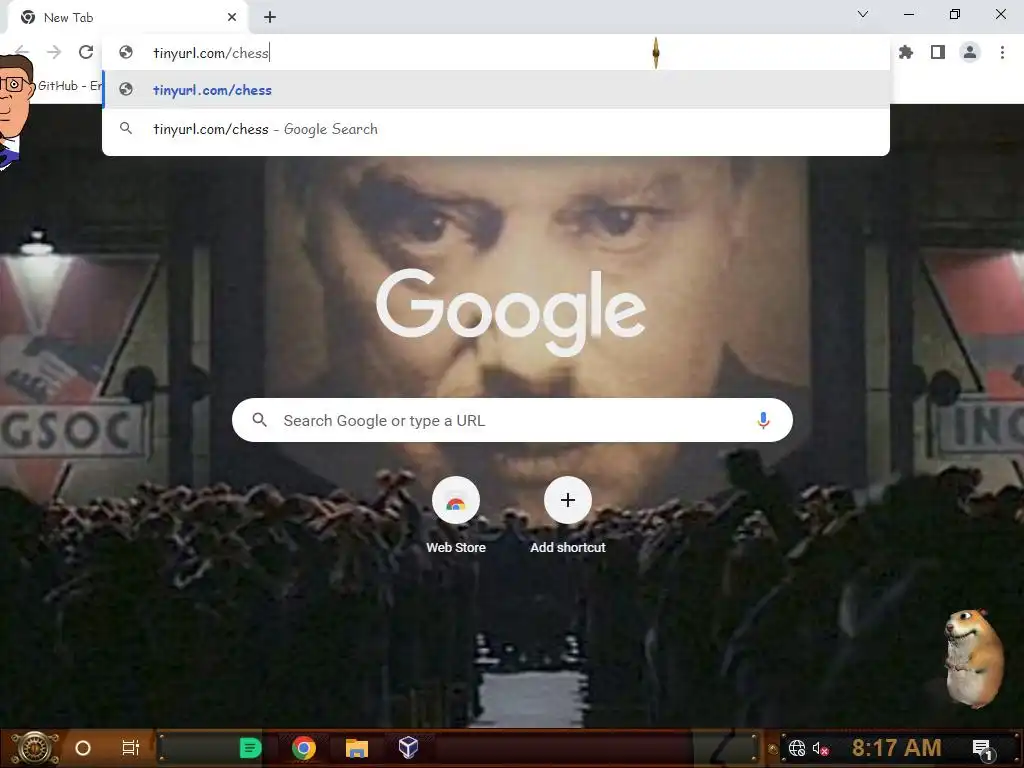Open the green notes app on taskbar
1024x768 pixels.
click(250, 748)
